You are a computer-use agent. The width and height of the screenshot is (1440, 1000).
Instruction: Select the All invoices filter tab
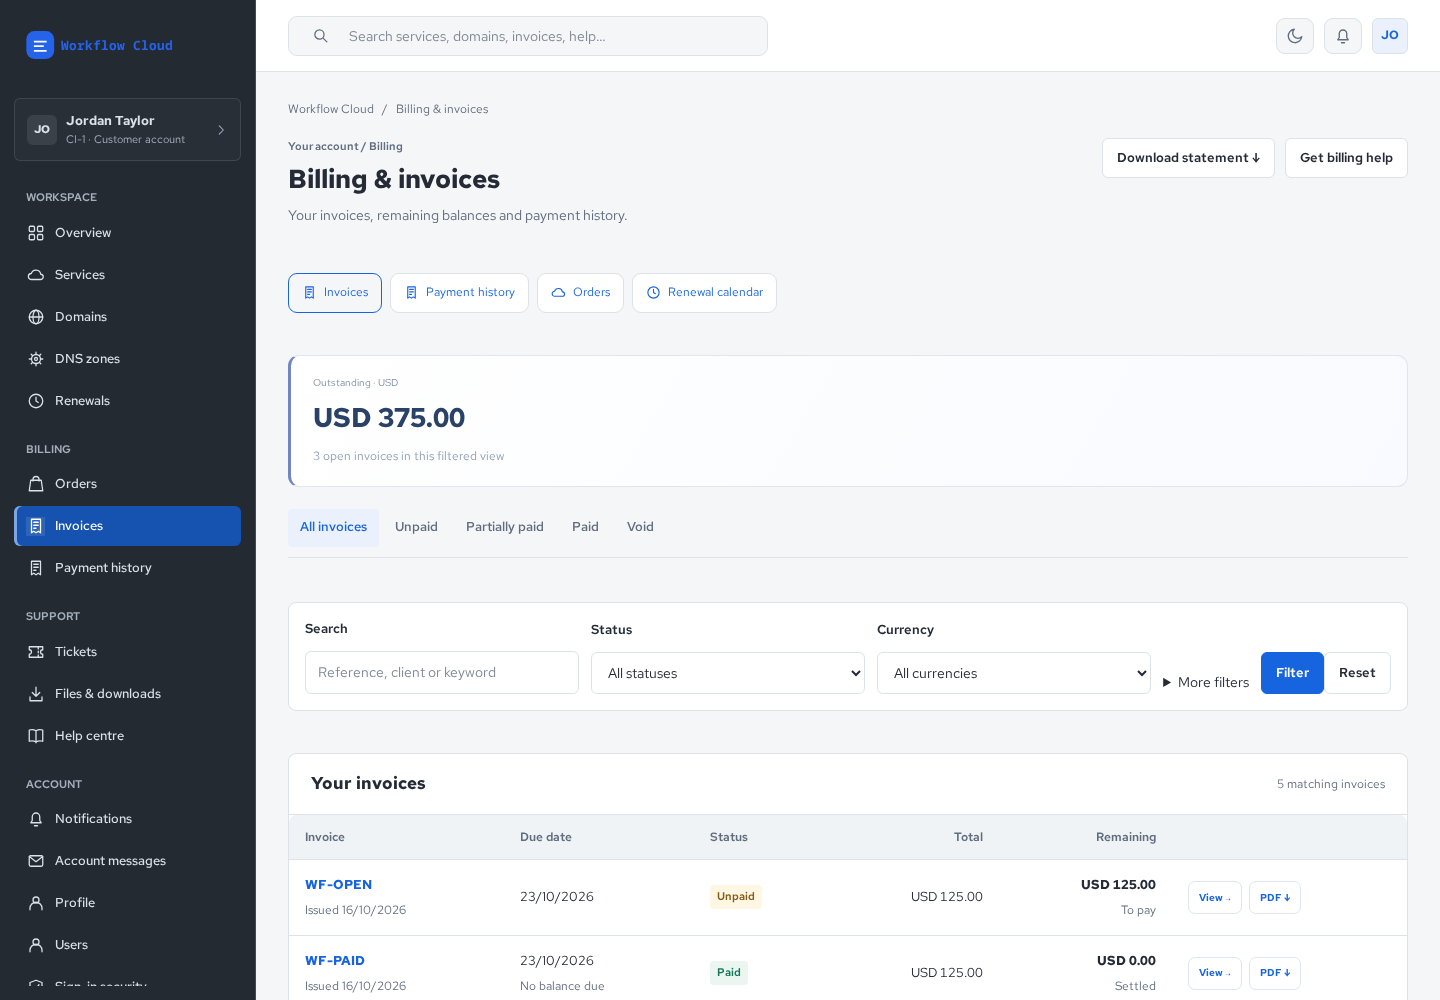pyautogui.click(x=333, y=527)
